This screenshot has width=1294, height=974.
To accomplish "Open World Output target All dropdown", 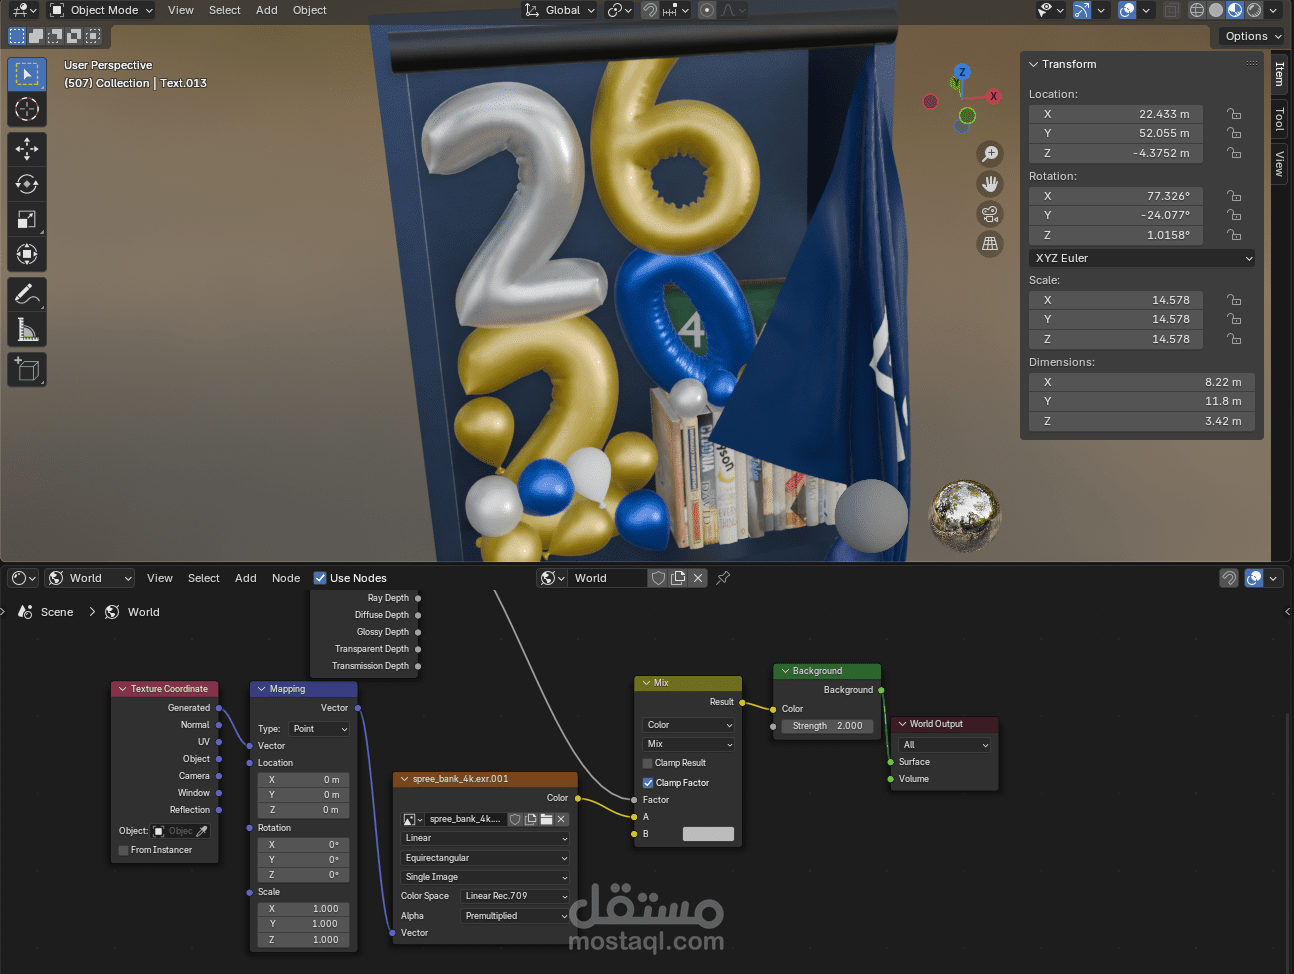I will [x=945, y=745].
